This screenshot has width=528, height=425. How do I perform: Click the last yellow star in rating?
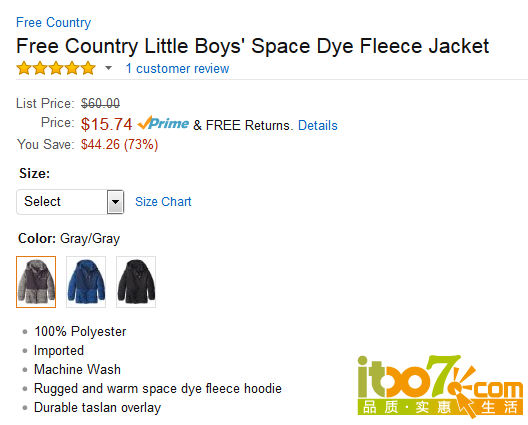tap(88, 68)
